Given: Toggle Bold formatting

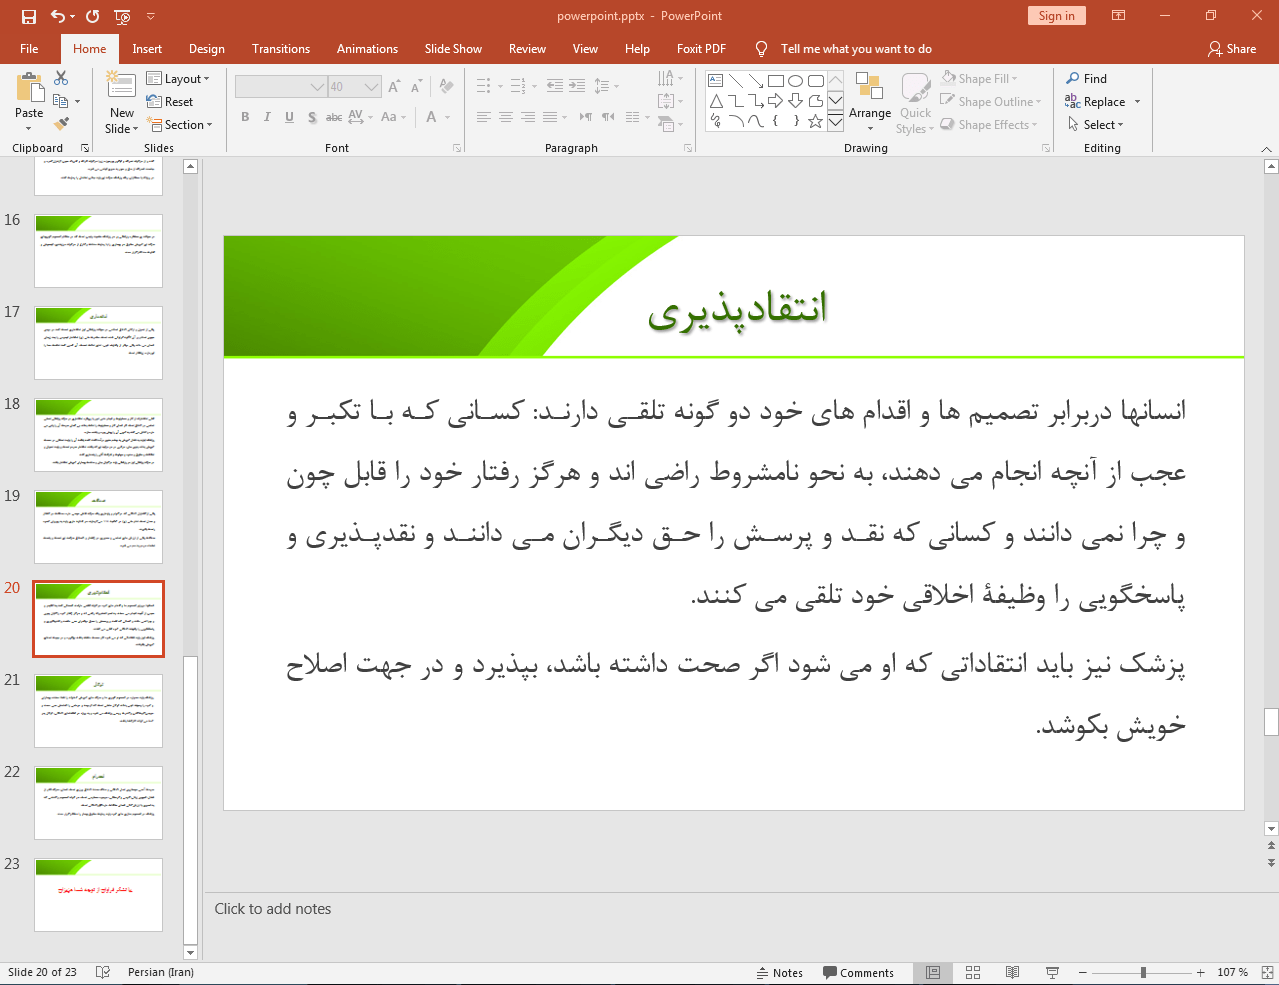Looking at the screenshot, I should click(245, 117).
